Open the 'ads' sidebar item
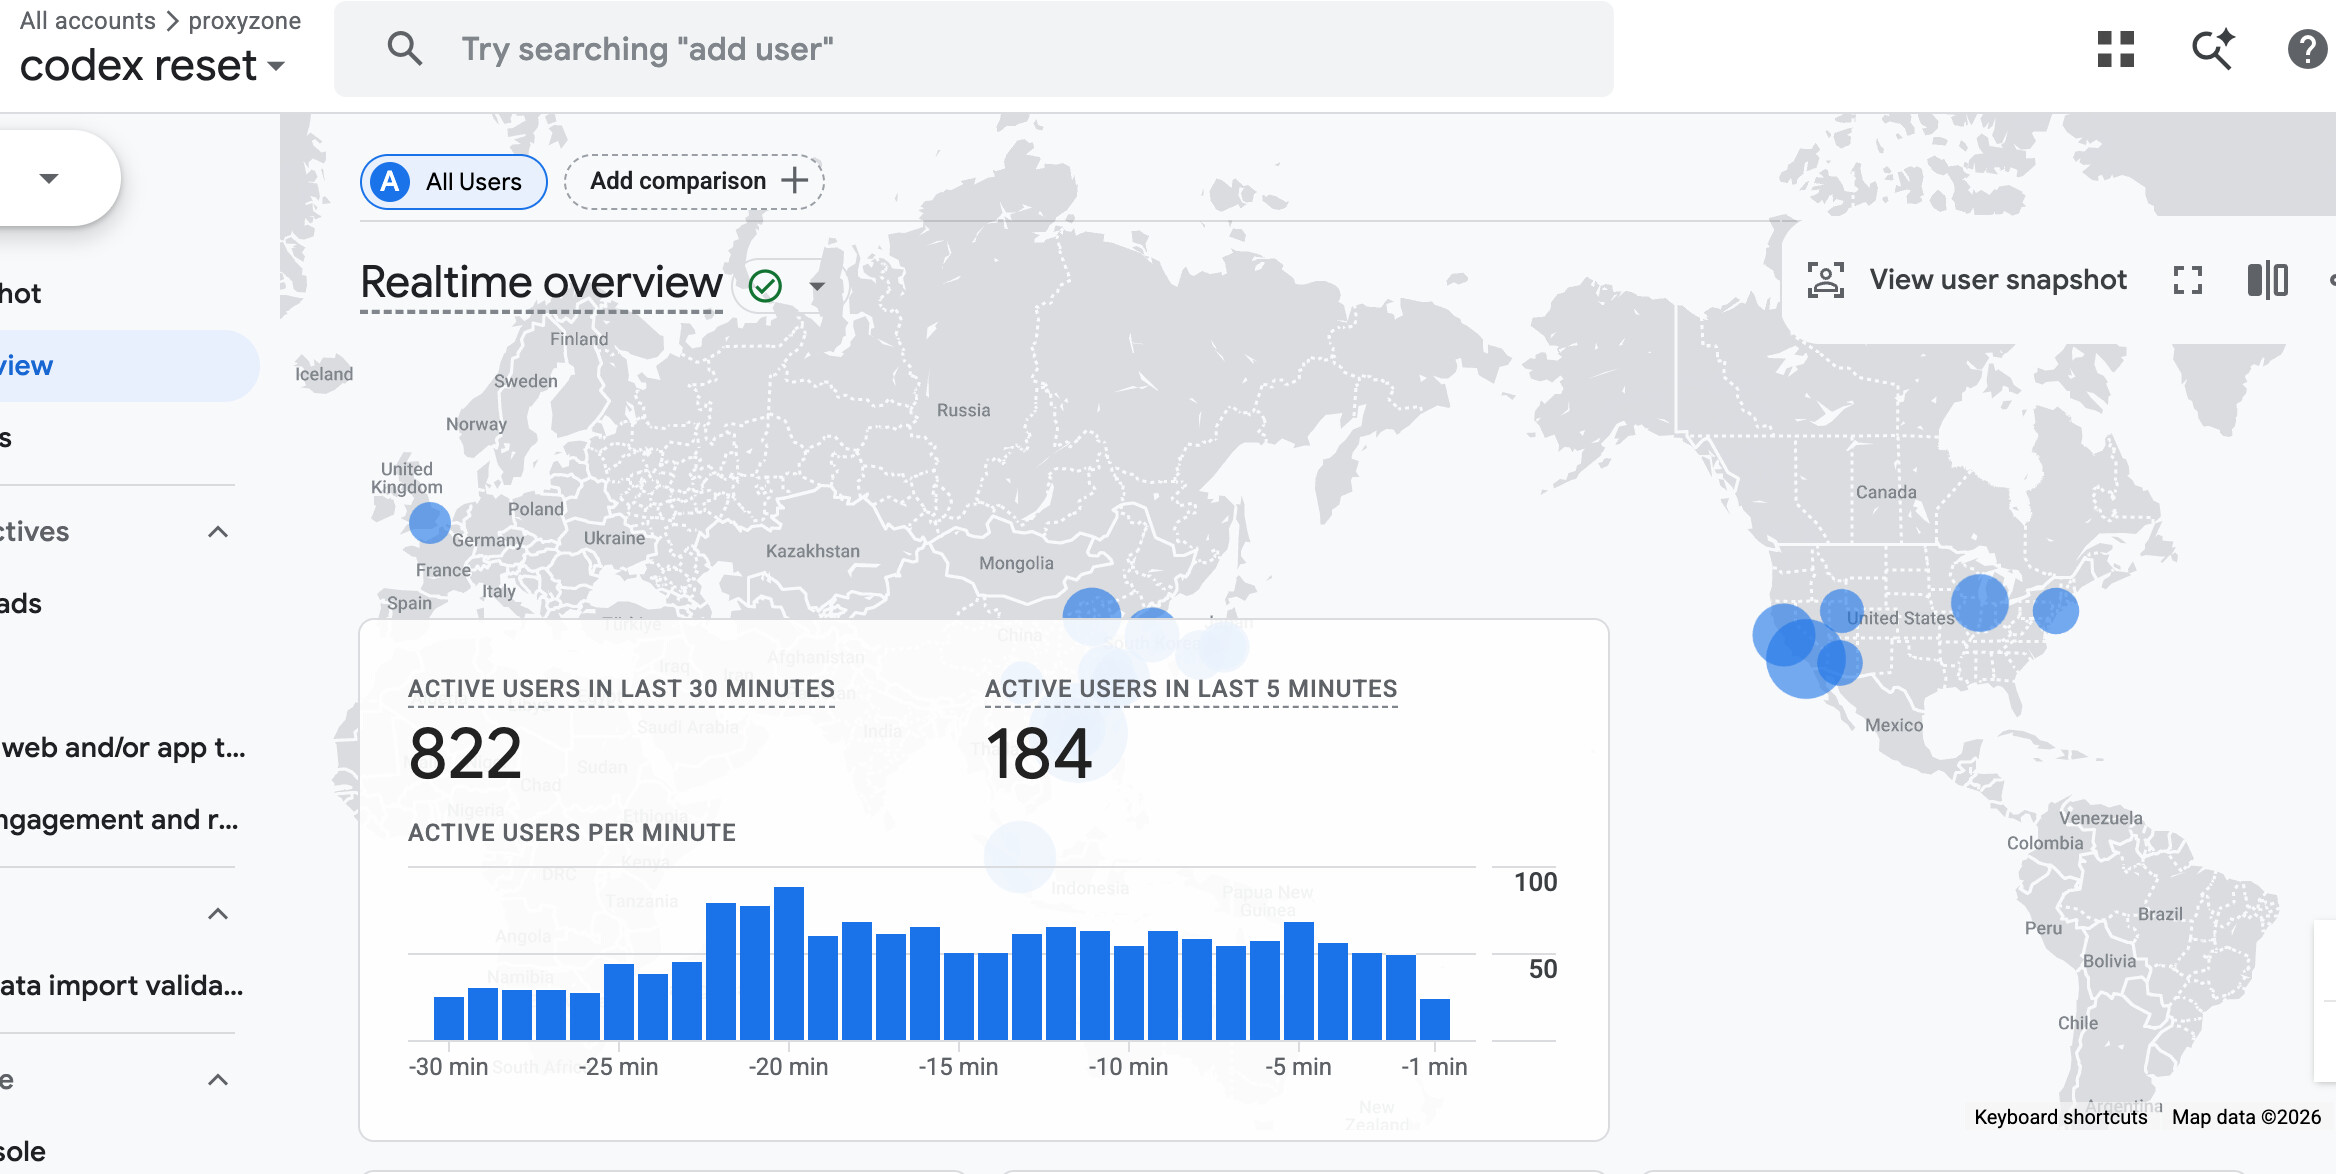2336x1174 pixels. [20, 604]
